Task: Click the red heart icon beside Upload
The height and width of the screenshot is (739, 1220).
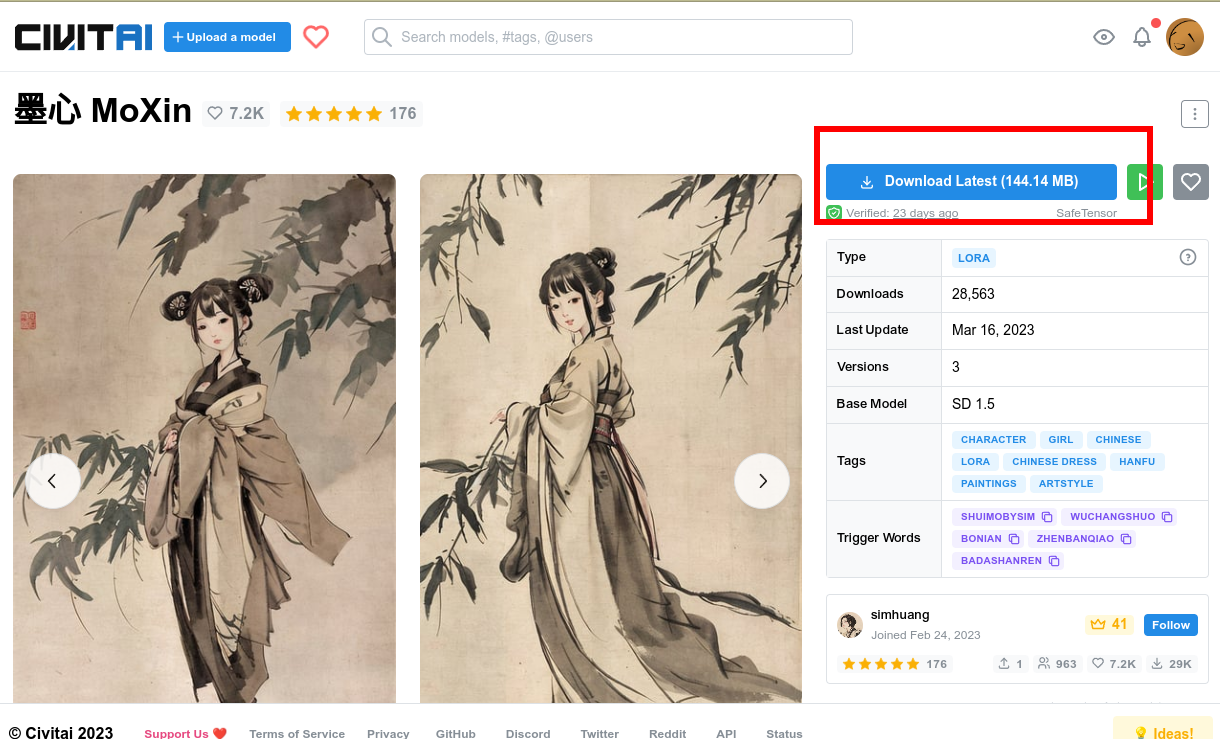Action: pos(316,37)
